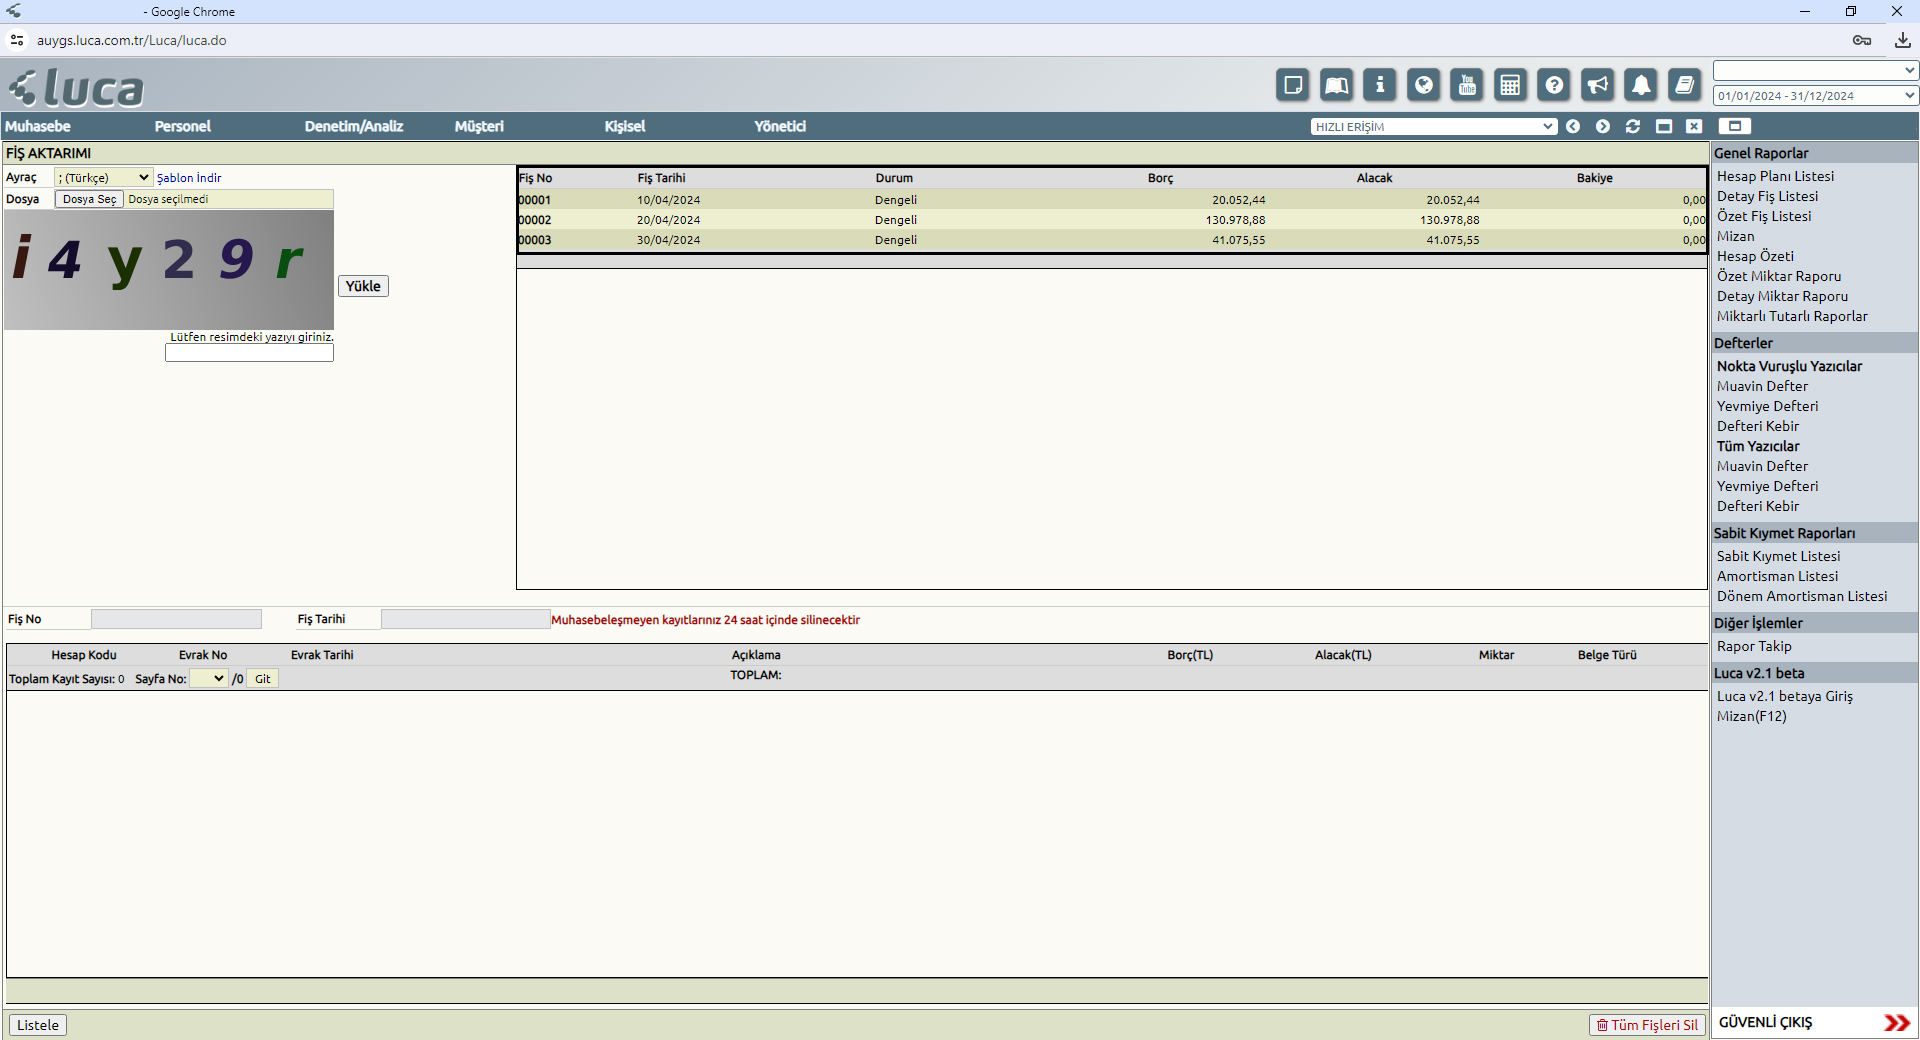The width and height of the screenshot is (1920, 1040).
Task: Open the megaphone announcements icon
Action: tap(1597, 85)
